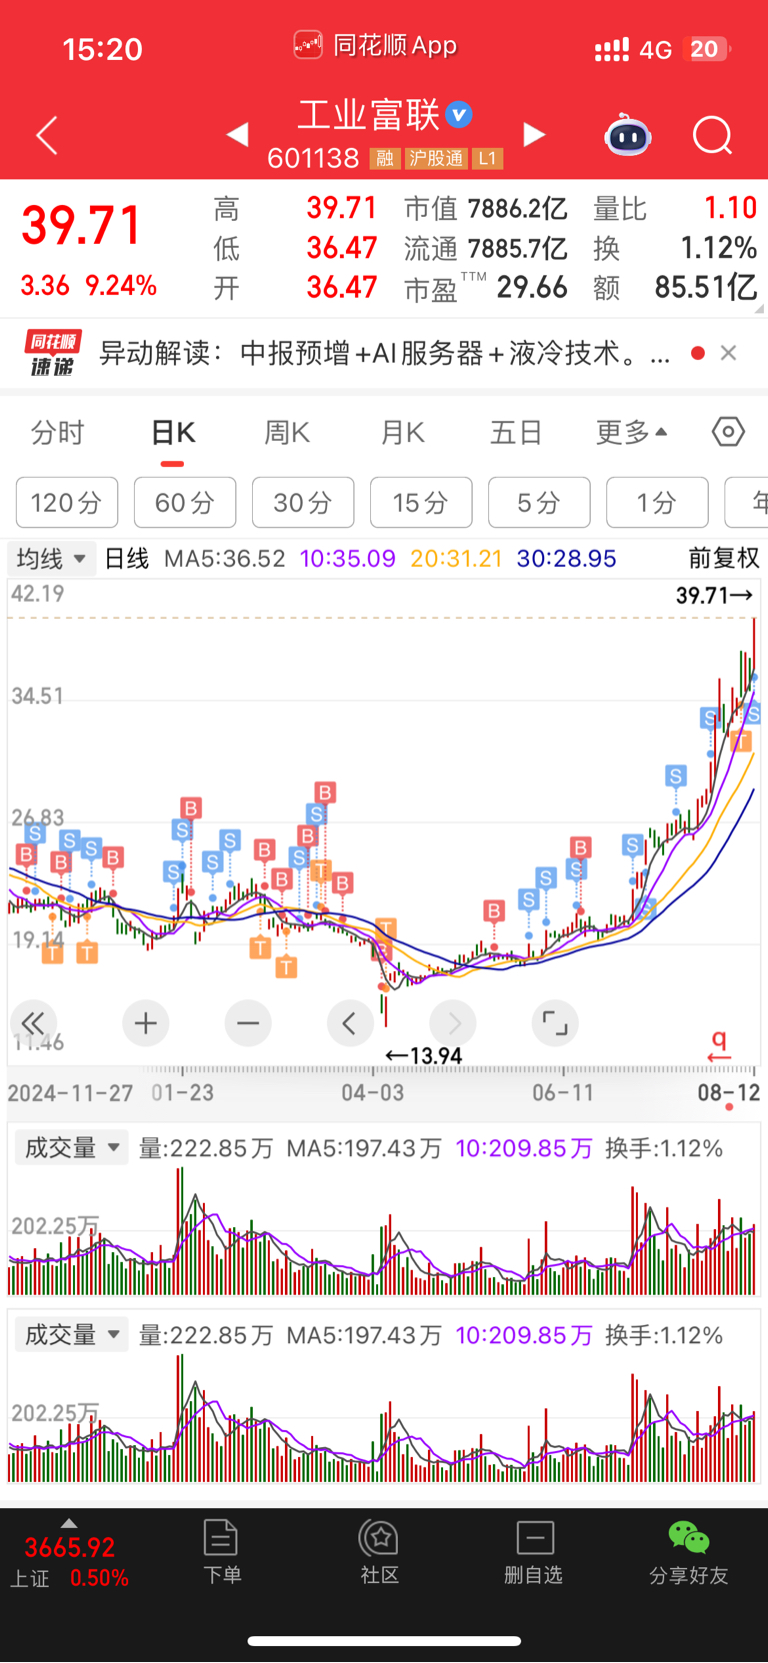Viewport: 768px width, 1663px height.
Task: Expand the 更多 periods menu
Action: pos(632,433)
